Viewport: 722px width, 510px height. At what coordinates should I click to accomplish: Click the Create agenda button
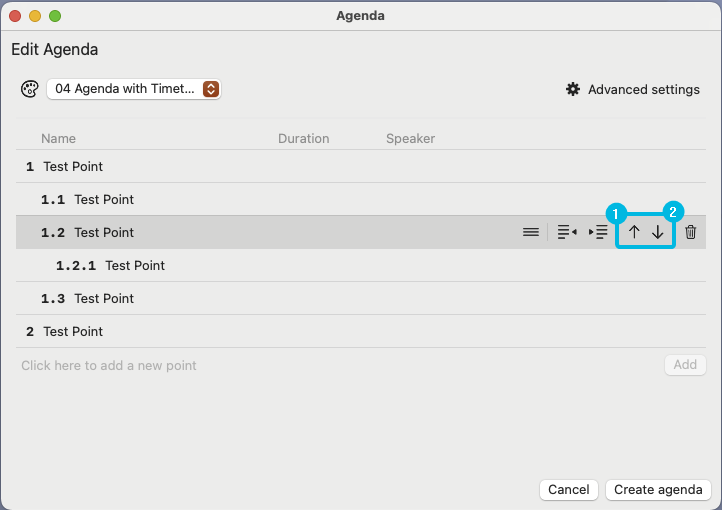click(x=658, y=489)
